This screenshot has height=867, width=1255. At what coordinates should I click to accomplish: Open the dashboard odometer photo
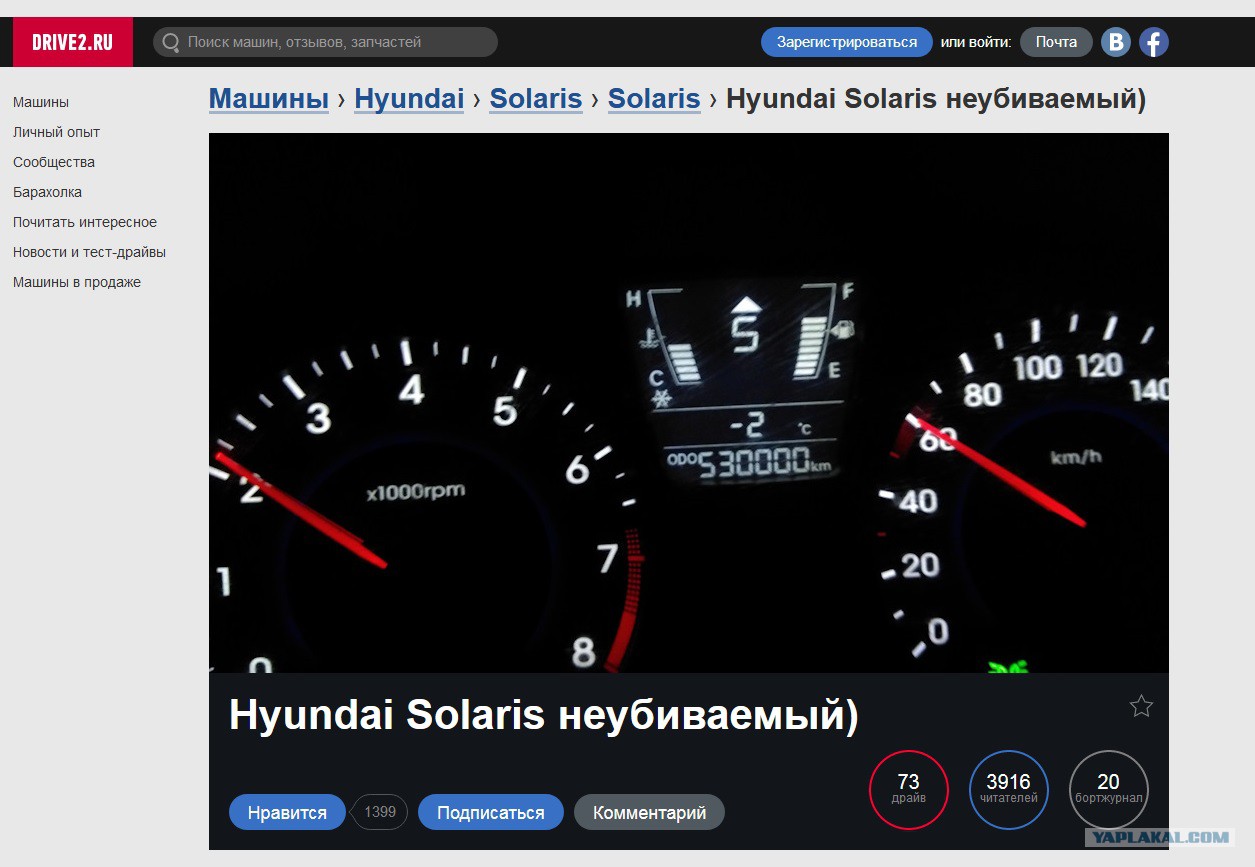pos(688,403)
